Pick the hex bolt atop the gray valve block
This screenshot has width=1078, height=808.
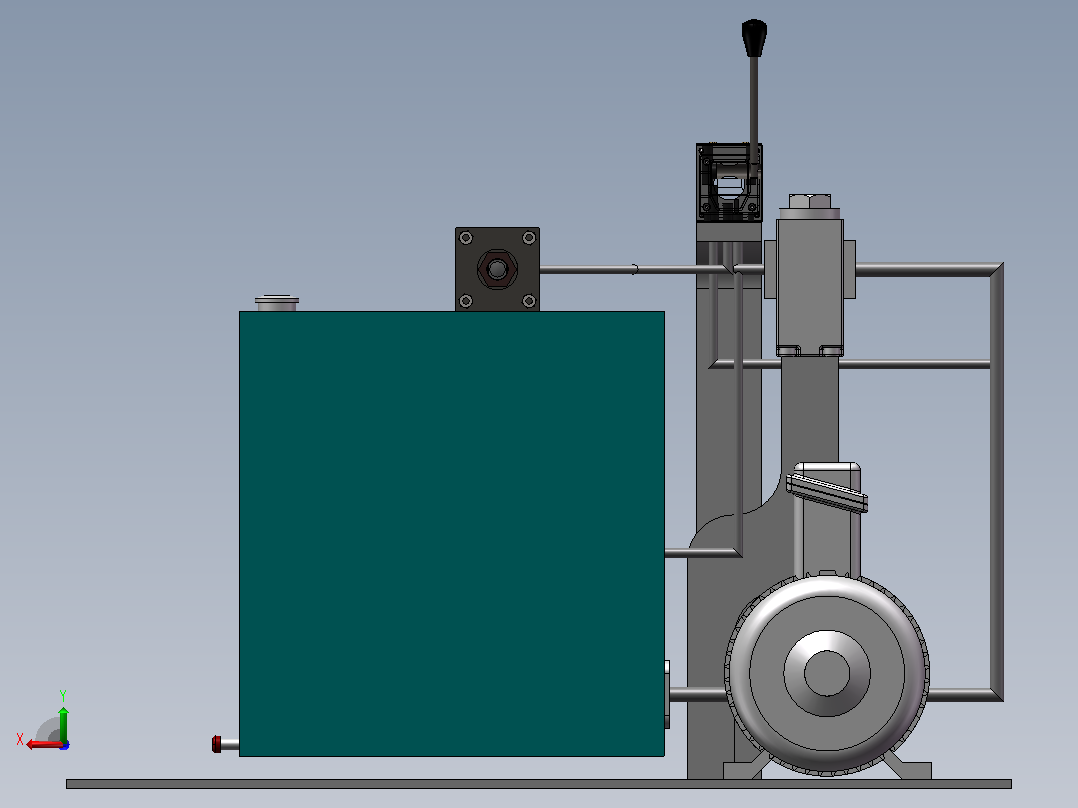point(810,201)
